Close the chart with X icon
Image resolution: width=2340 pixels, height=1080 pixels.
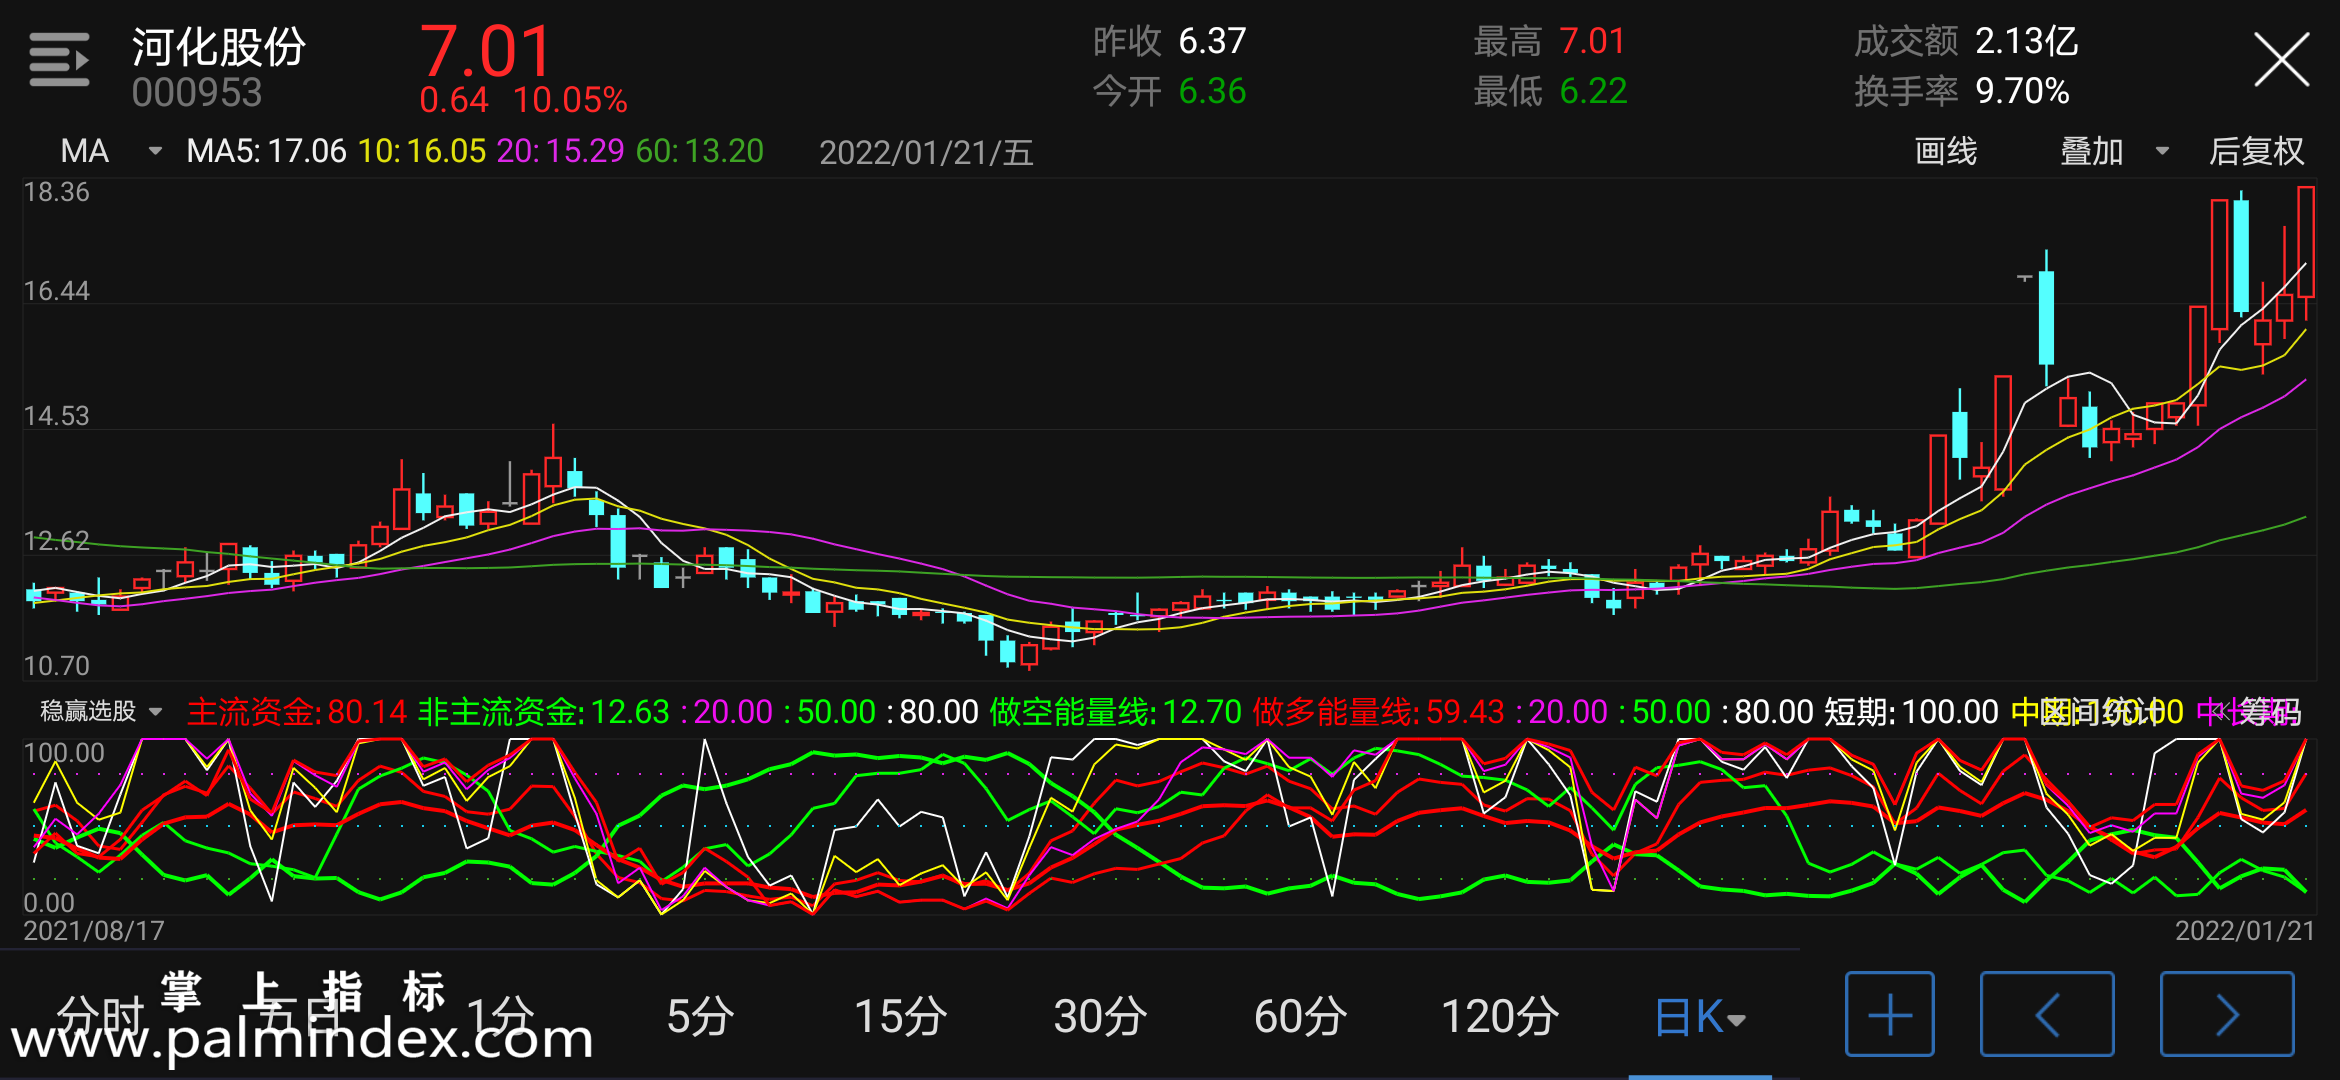(x=2281, y=60)
